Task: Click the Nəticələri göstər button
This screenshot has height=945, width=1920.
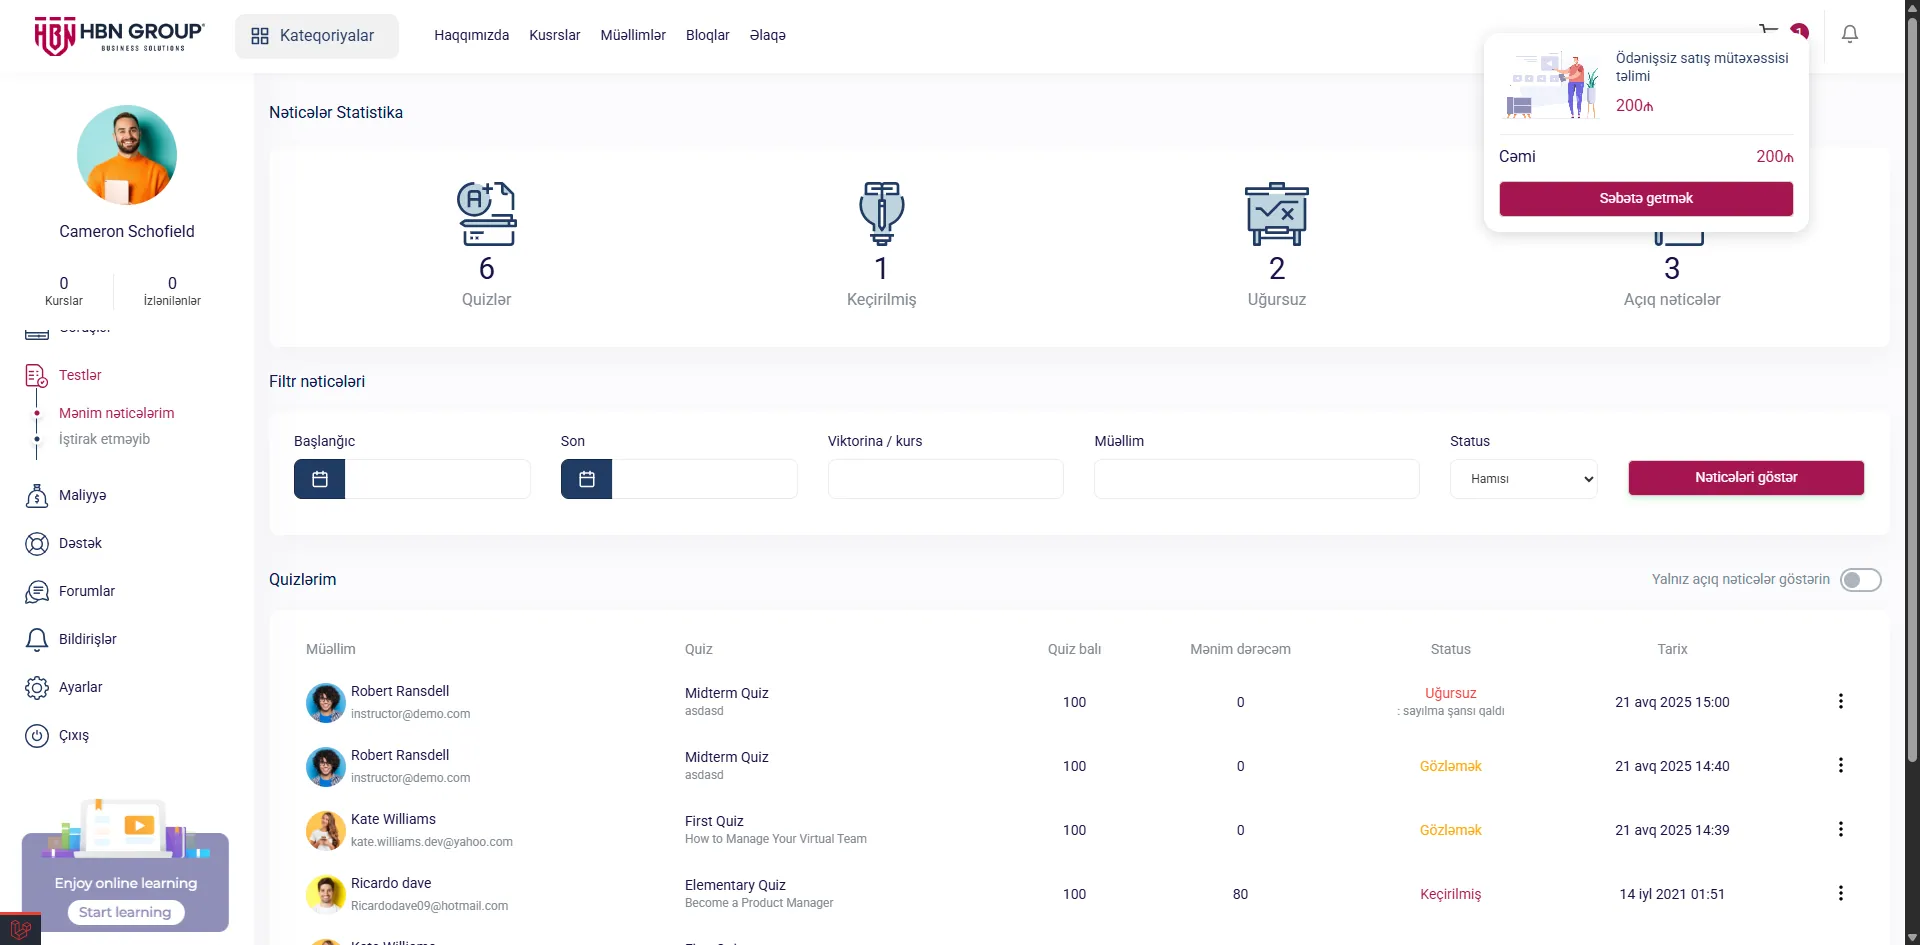Action: [x=1746, y=478]
